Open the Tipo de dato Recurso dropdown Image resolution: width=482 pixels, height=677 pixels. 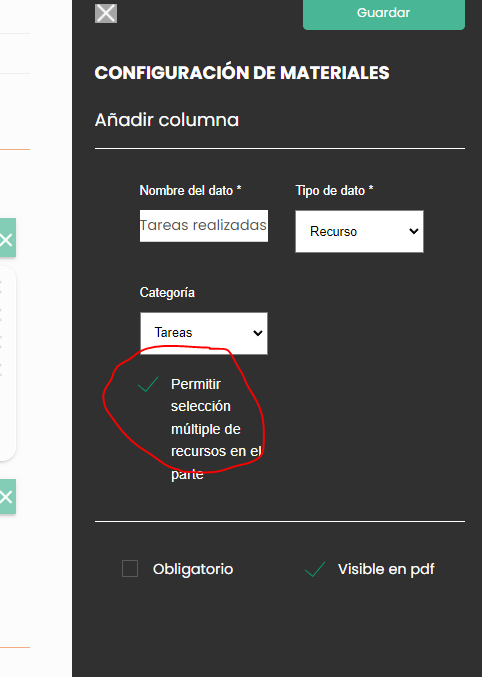(359, 231)
